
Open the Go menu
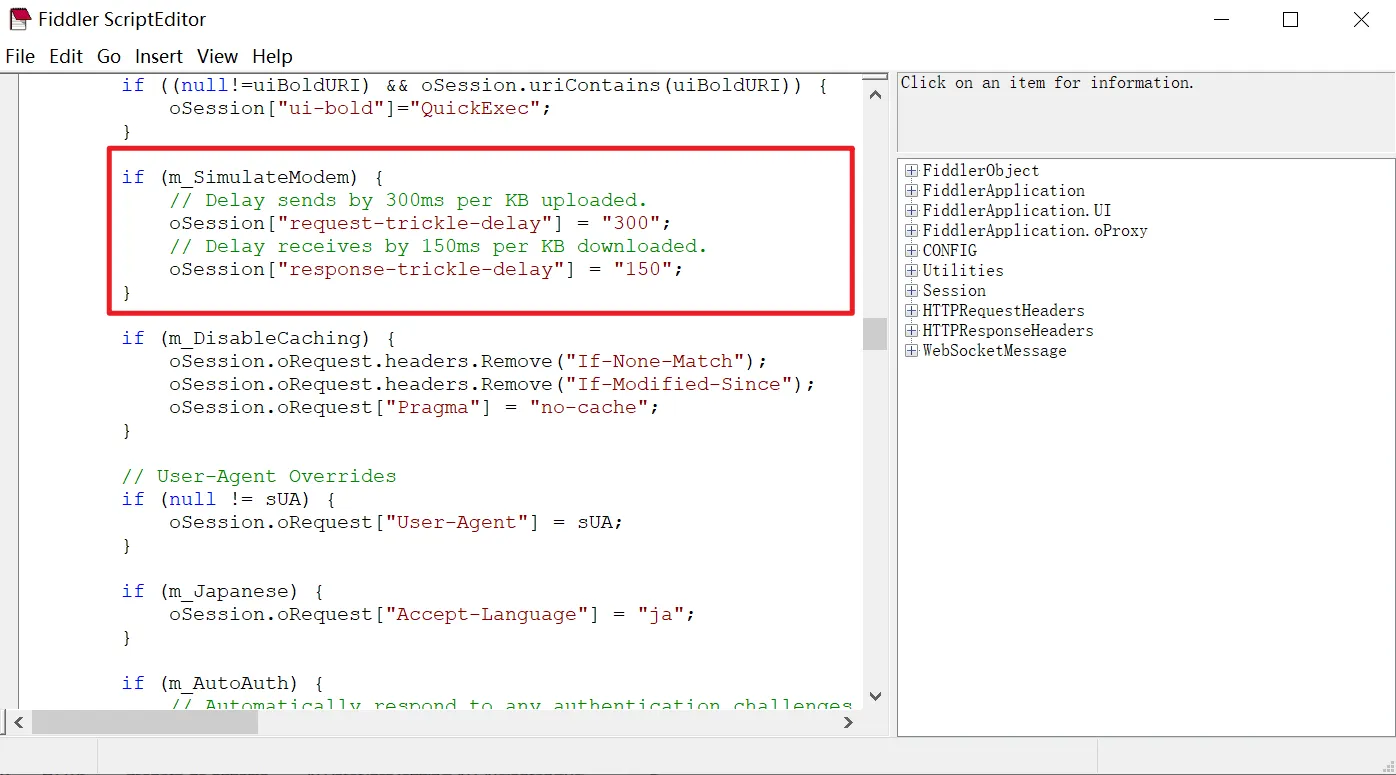pos(109,56)
